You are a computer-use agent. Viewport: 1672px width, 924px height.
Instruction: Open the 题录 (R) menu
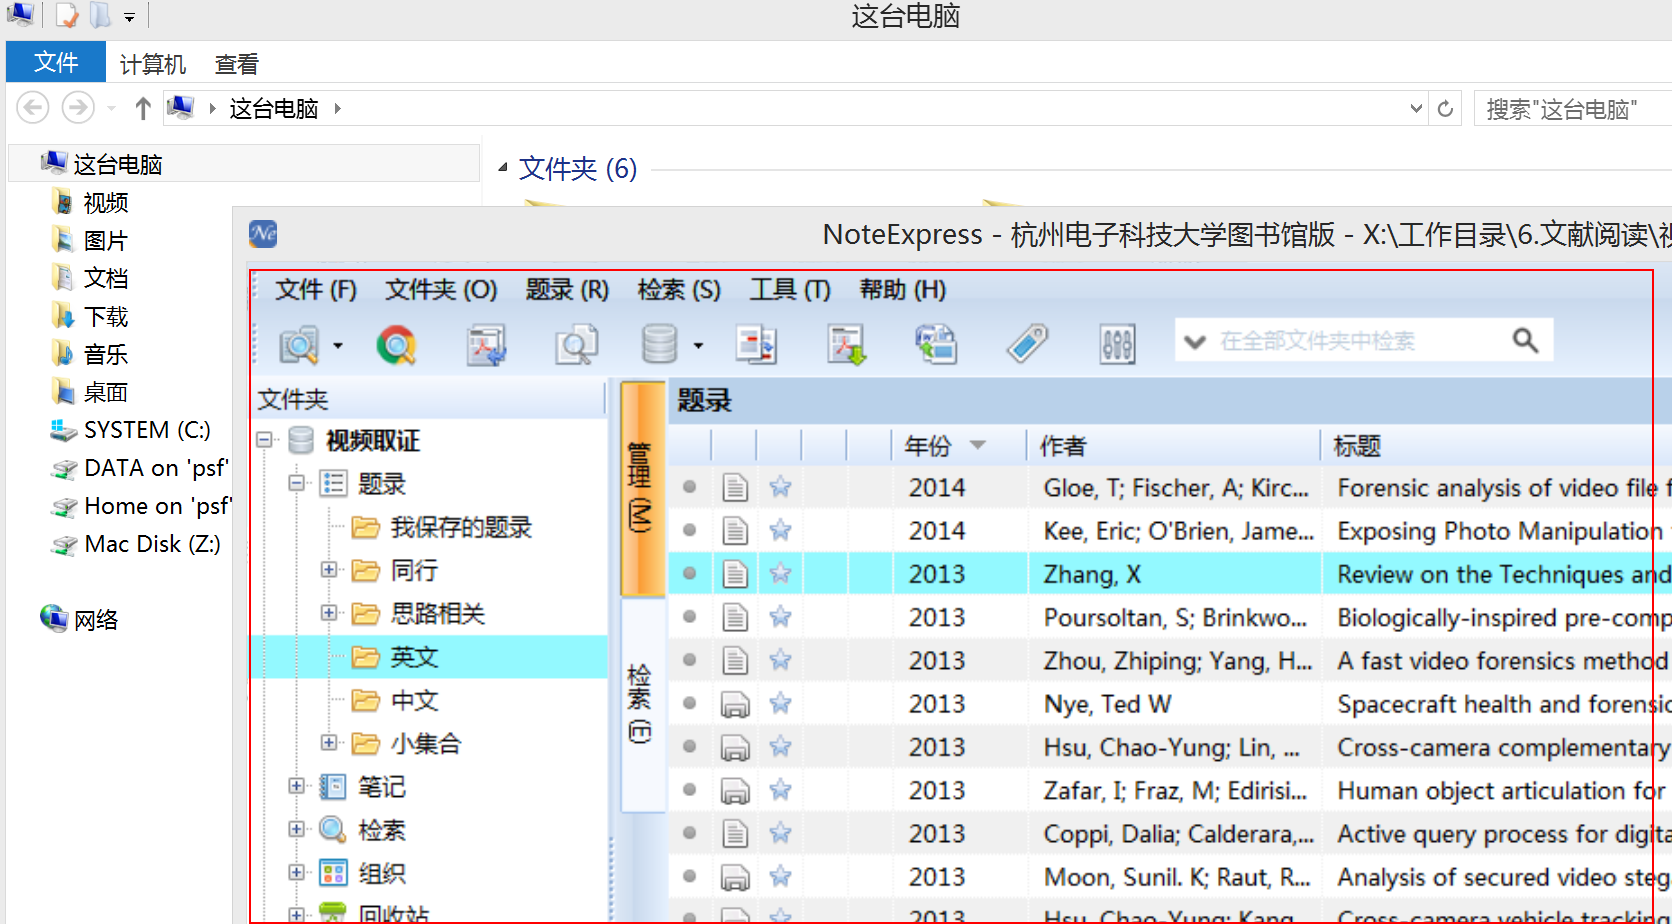click(x=567, y=290)
